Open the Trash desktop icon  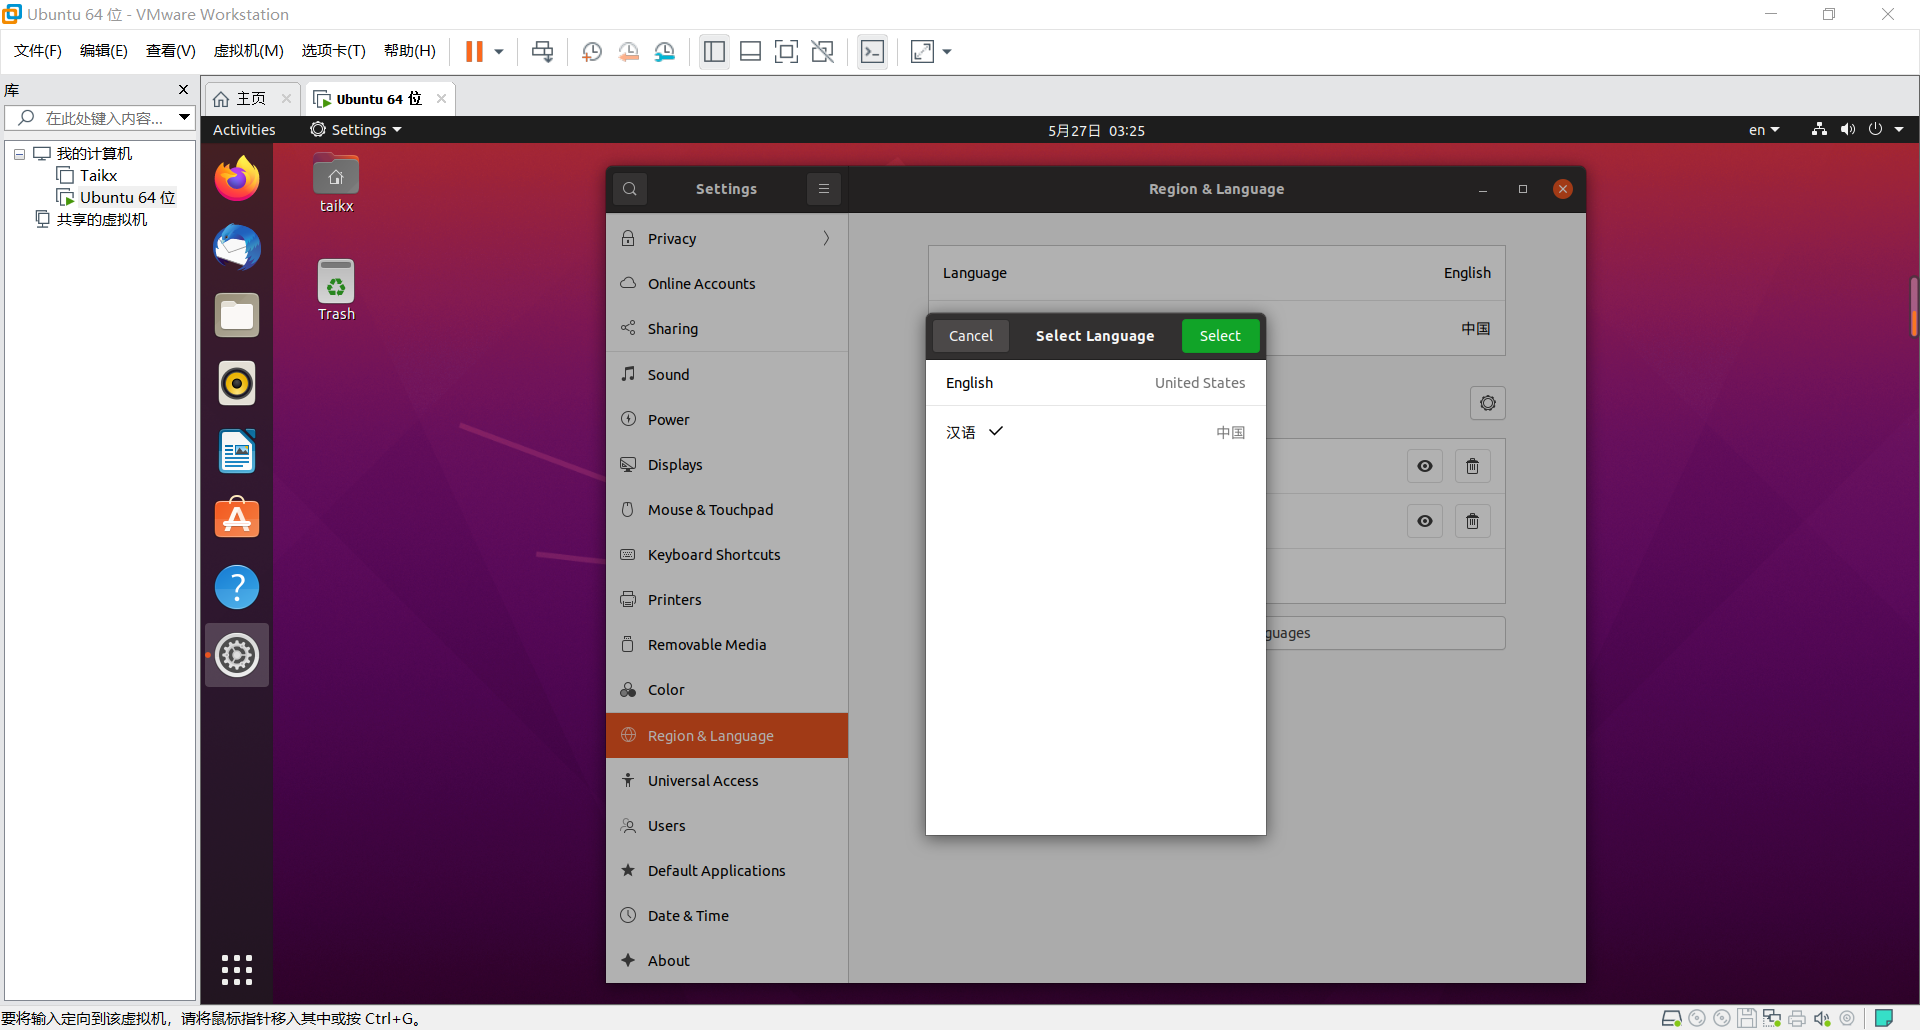point(336,291)
